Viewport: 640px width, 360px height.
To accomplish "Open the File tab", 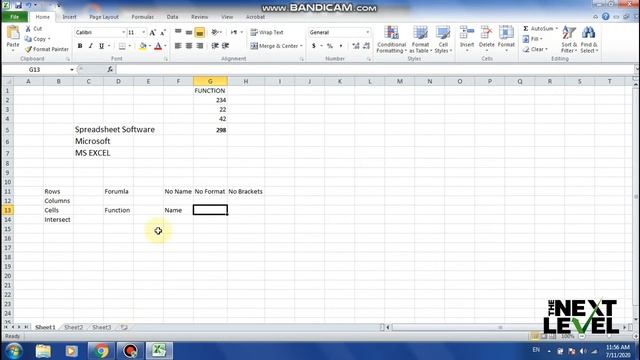I will (x=15, y=17).
